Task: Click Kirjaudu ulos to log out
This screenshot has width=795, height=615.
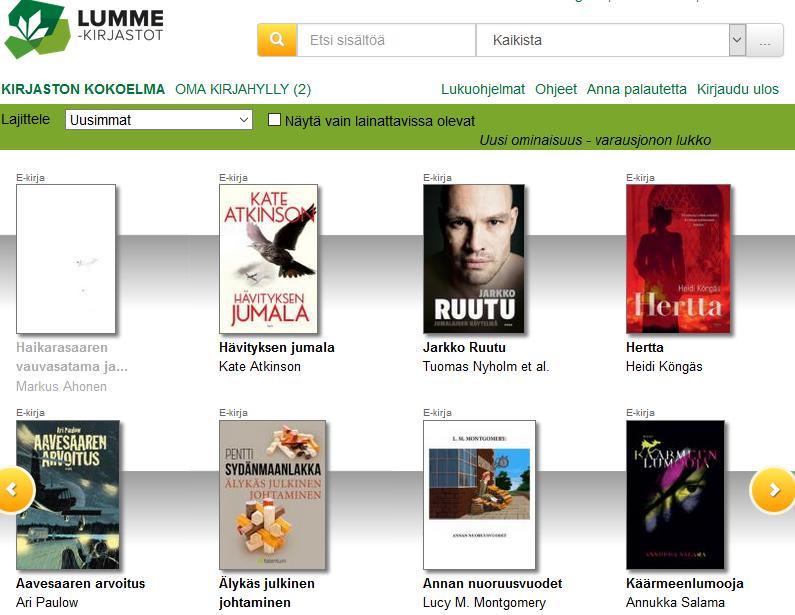Action: coord(737,89)
